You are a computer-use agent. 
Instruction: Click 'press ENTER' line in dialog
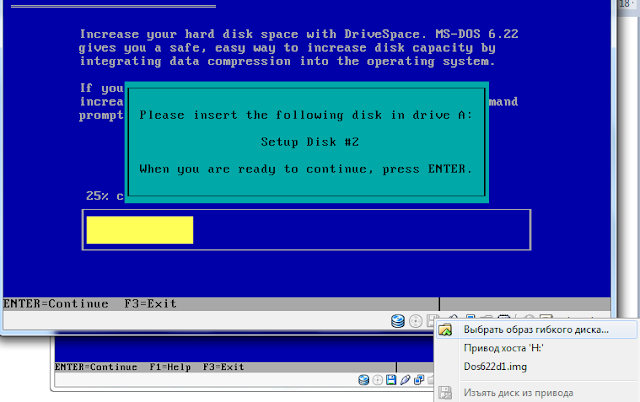tap(306, 169)
